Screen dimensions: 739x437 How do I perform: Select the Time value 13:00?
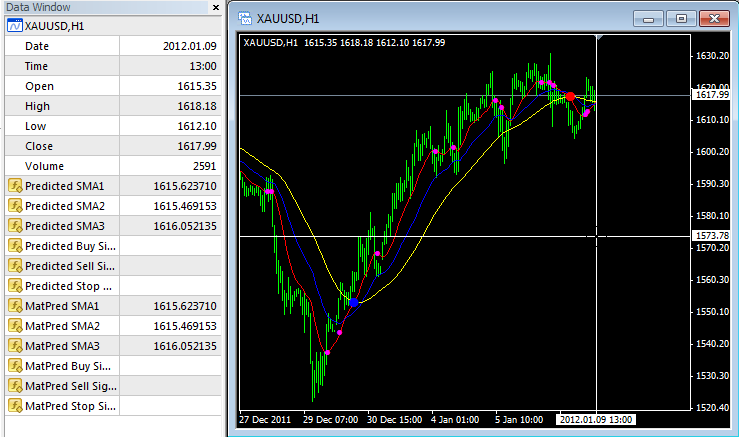[x=203, y=66]
